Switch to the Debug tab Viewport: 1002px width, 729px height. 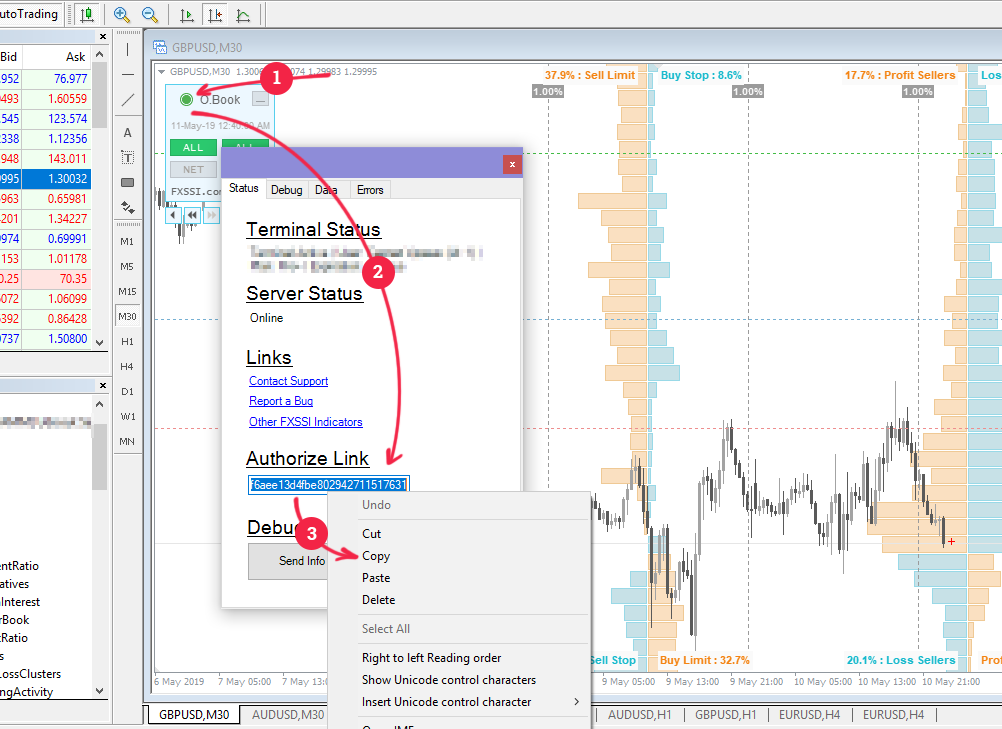tap(286, 189)
